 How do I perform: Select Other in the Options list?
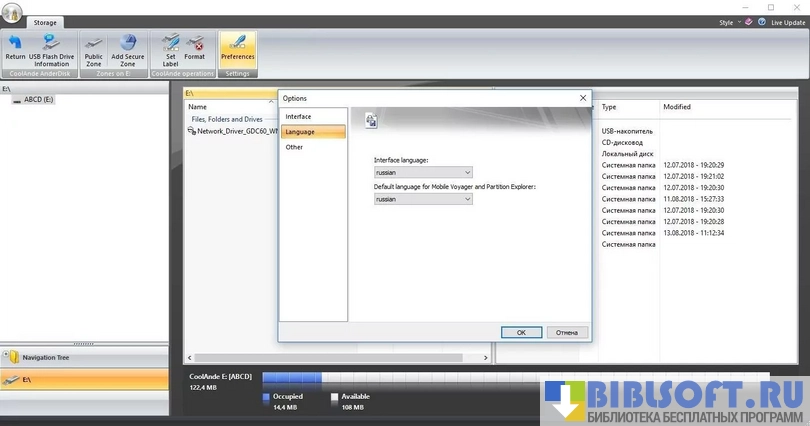pyautogui.click(x=294, y=147)
